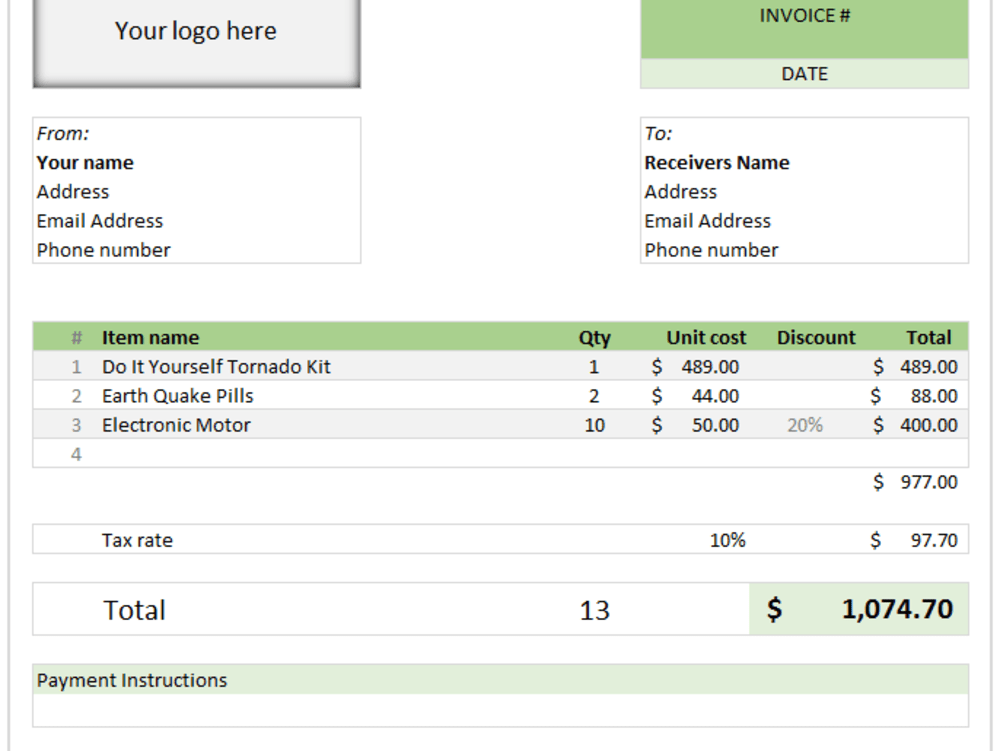The height and width of the screenshot is (751, 1000).
Task: Select Phone number in From box
Action: (103, 250)
